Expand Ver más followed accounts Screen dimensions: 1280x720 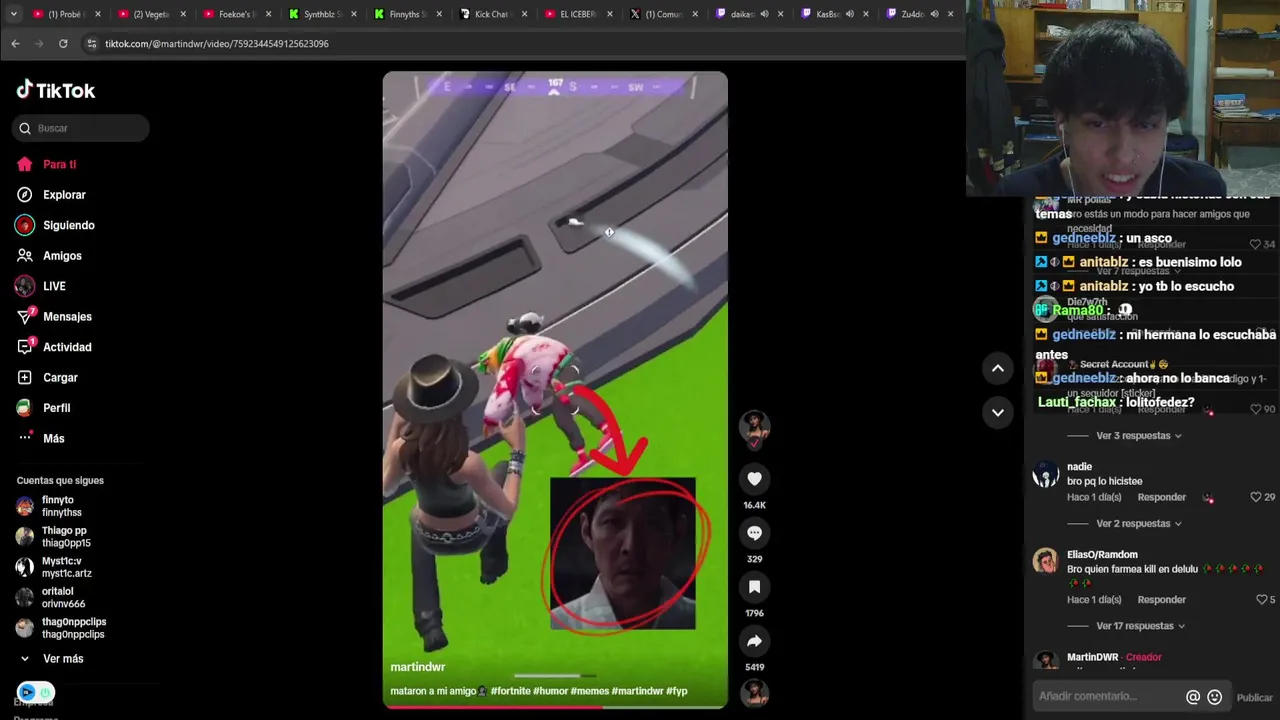(x=63, y=659)
